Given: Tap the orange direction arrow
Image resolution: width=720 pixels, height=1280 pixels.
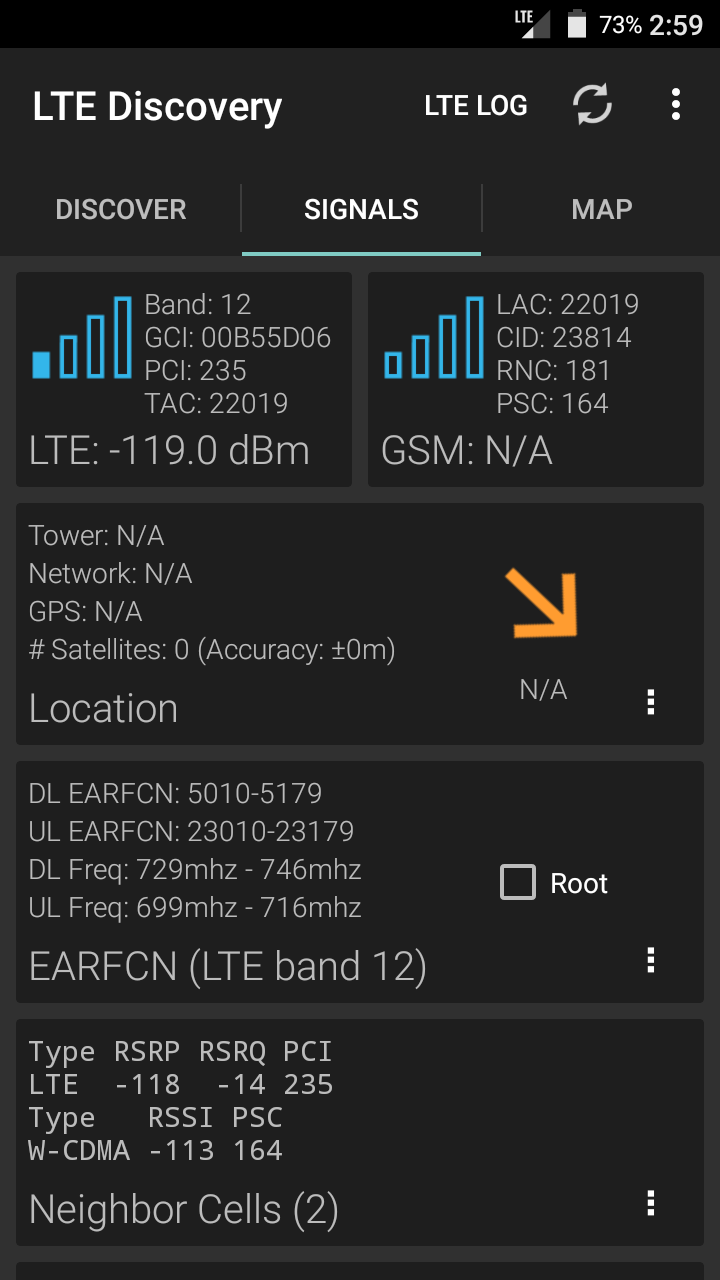Looking at the screenshot, I should click(543, 603).
